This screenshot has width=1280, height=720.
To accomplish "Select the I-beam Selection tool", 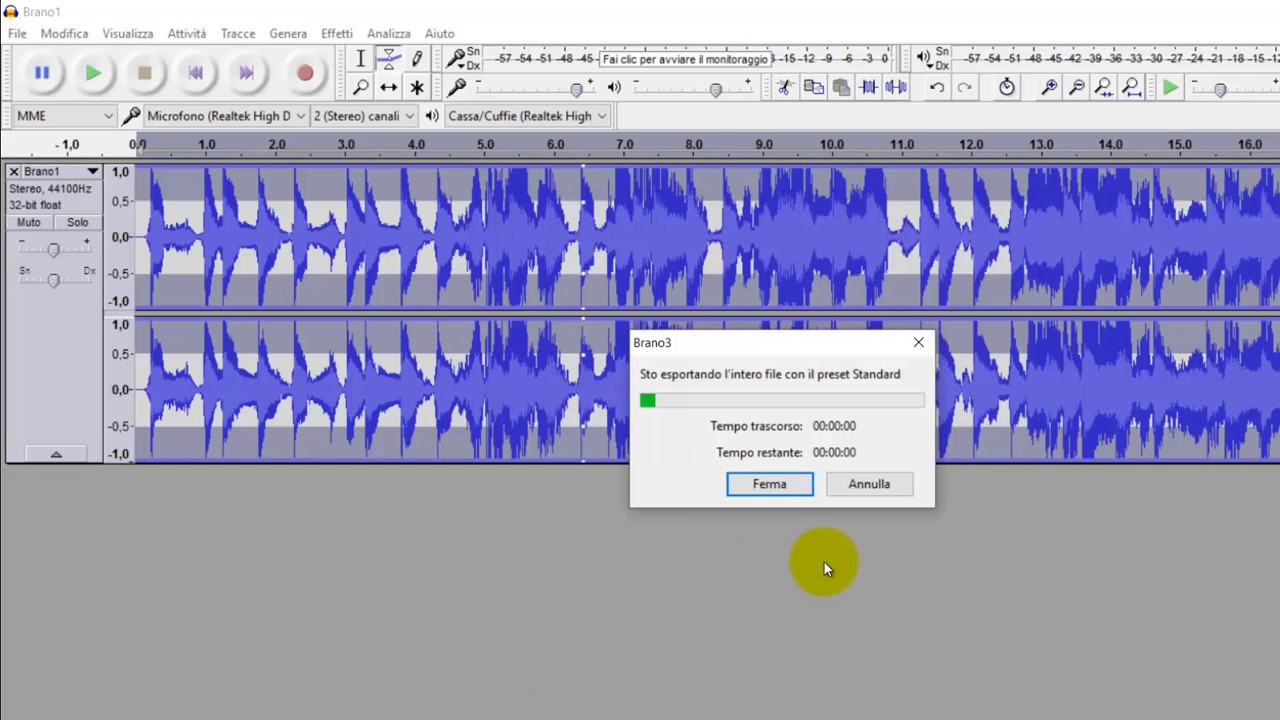I will click(x=361, y=59).
